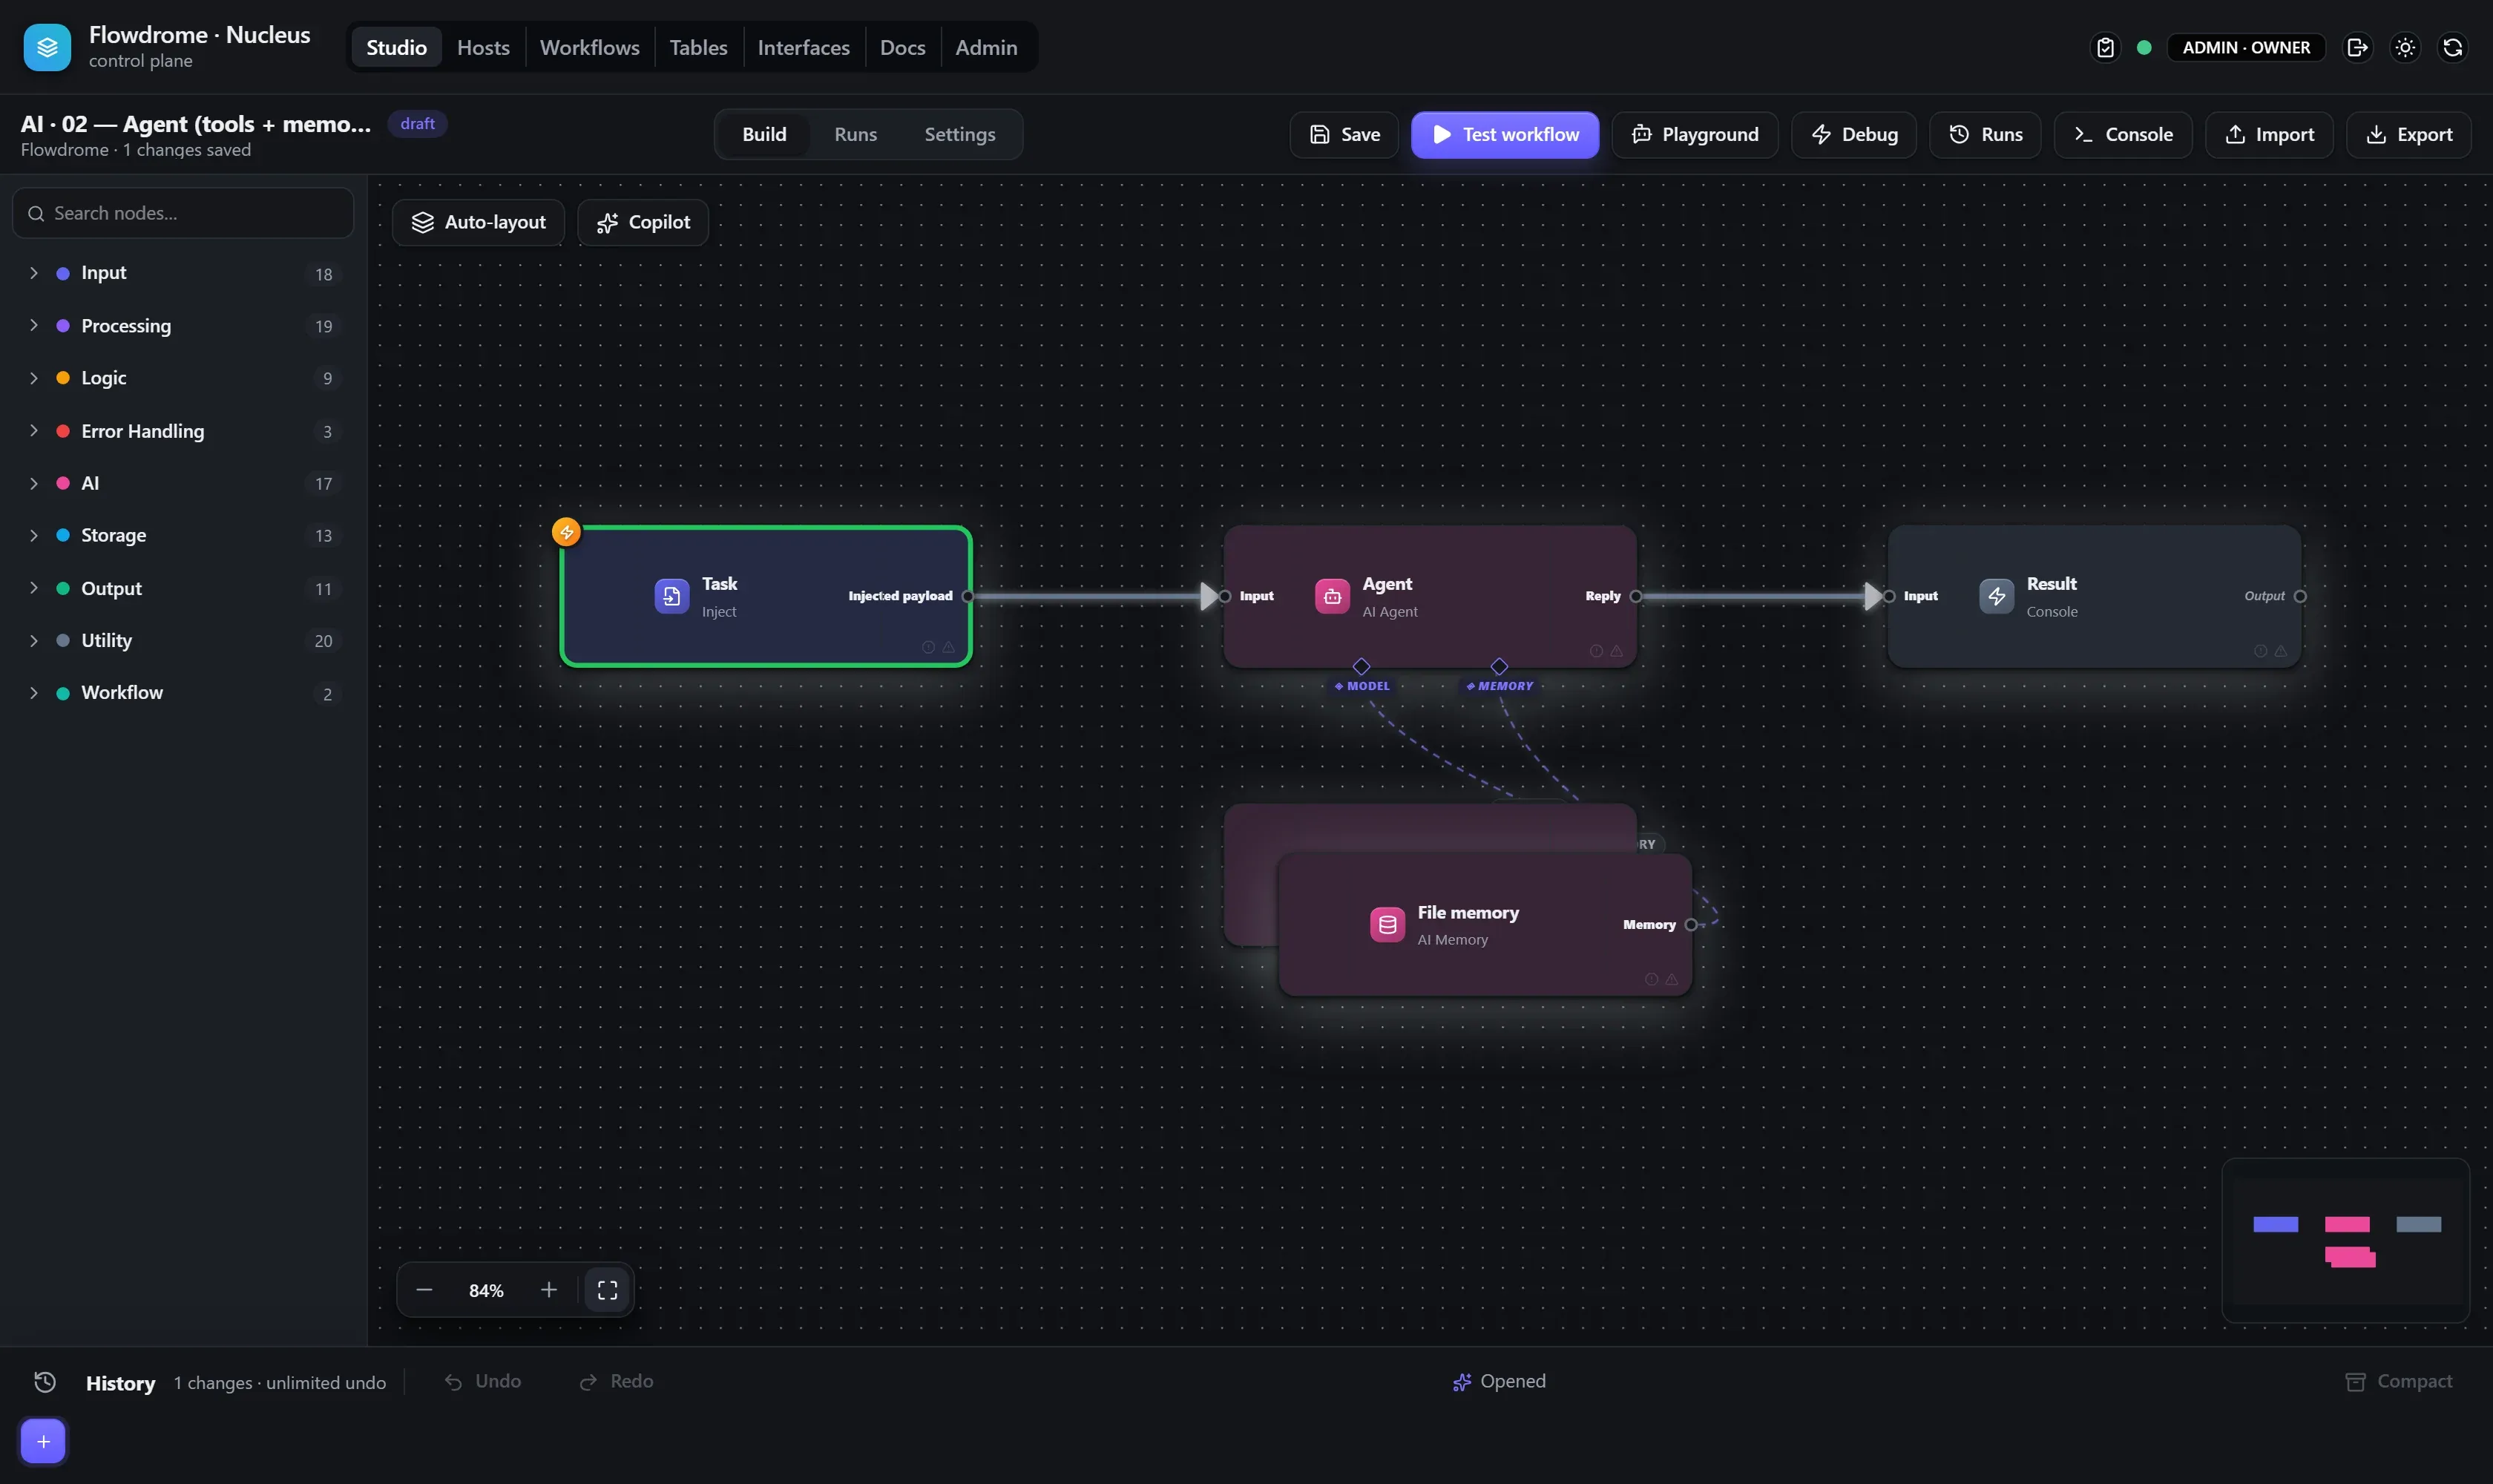Open the Console button

[x=2123, y=134]
